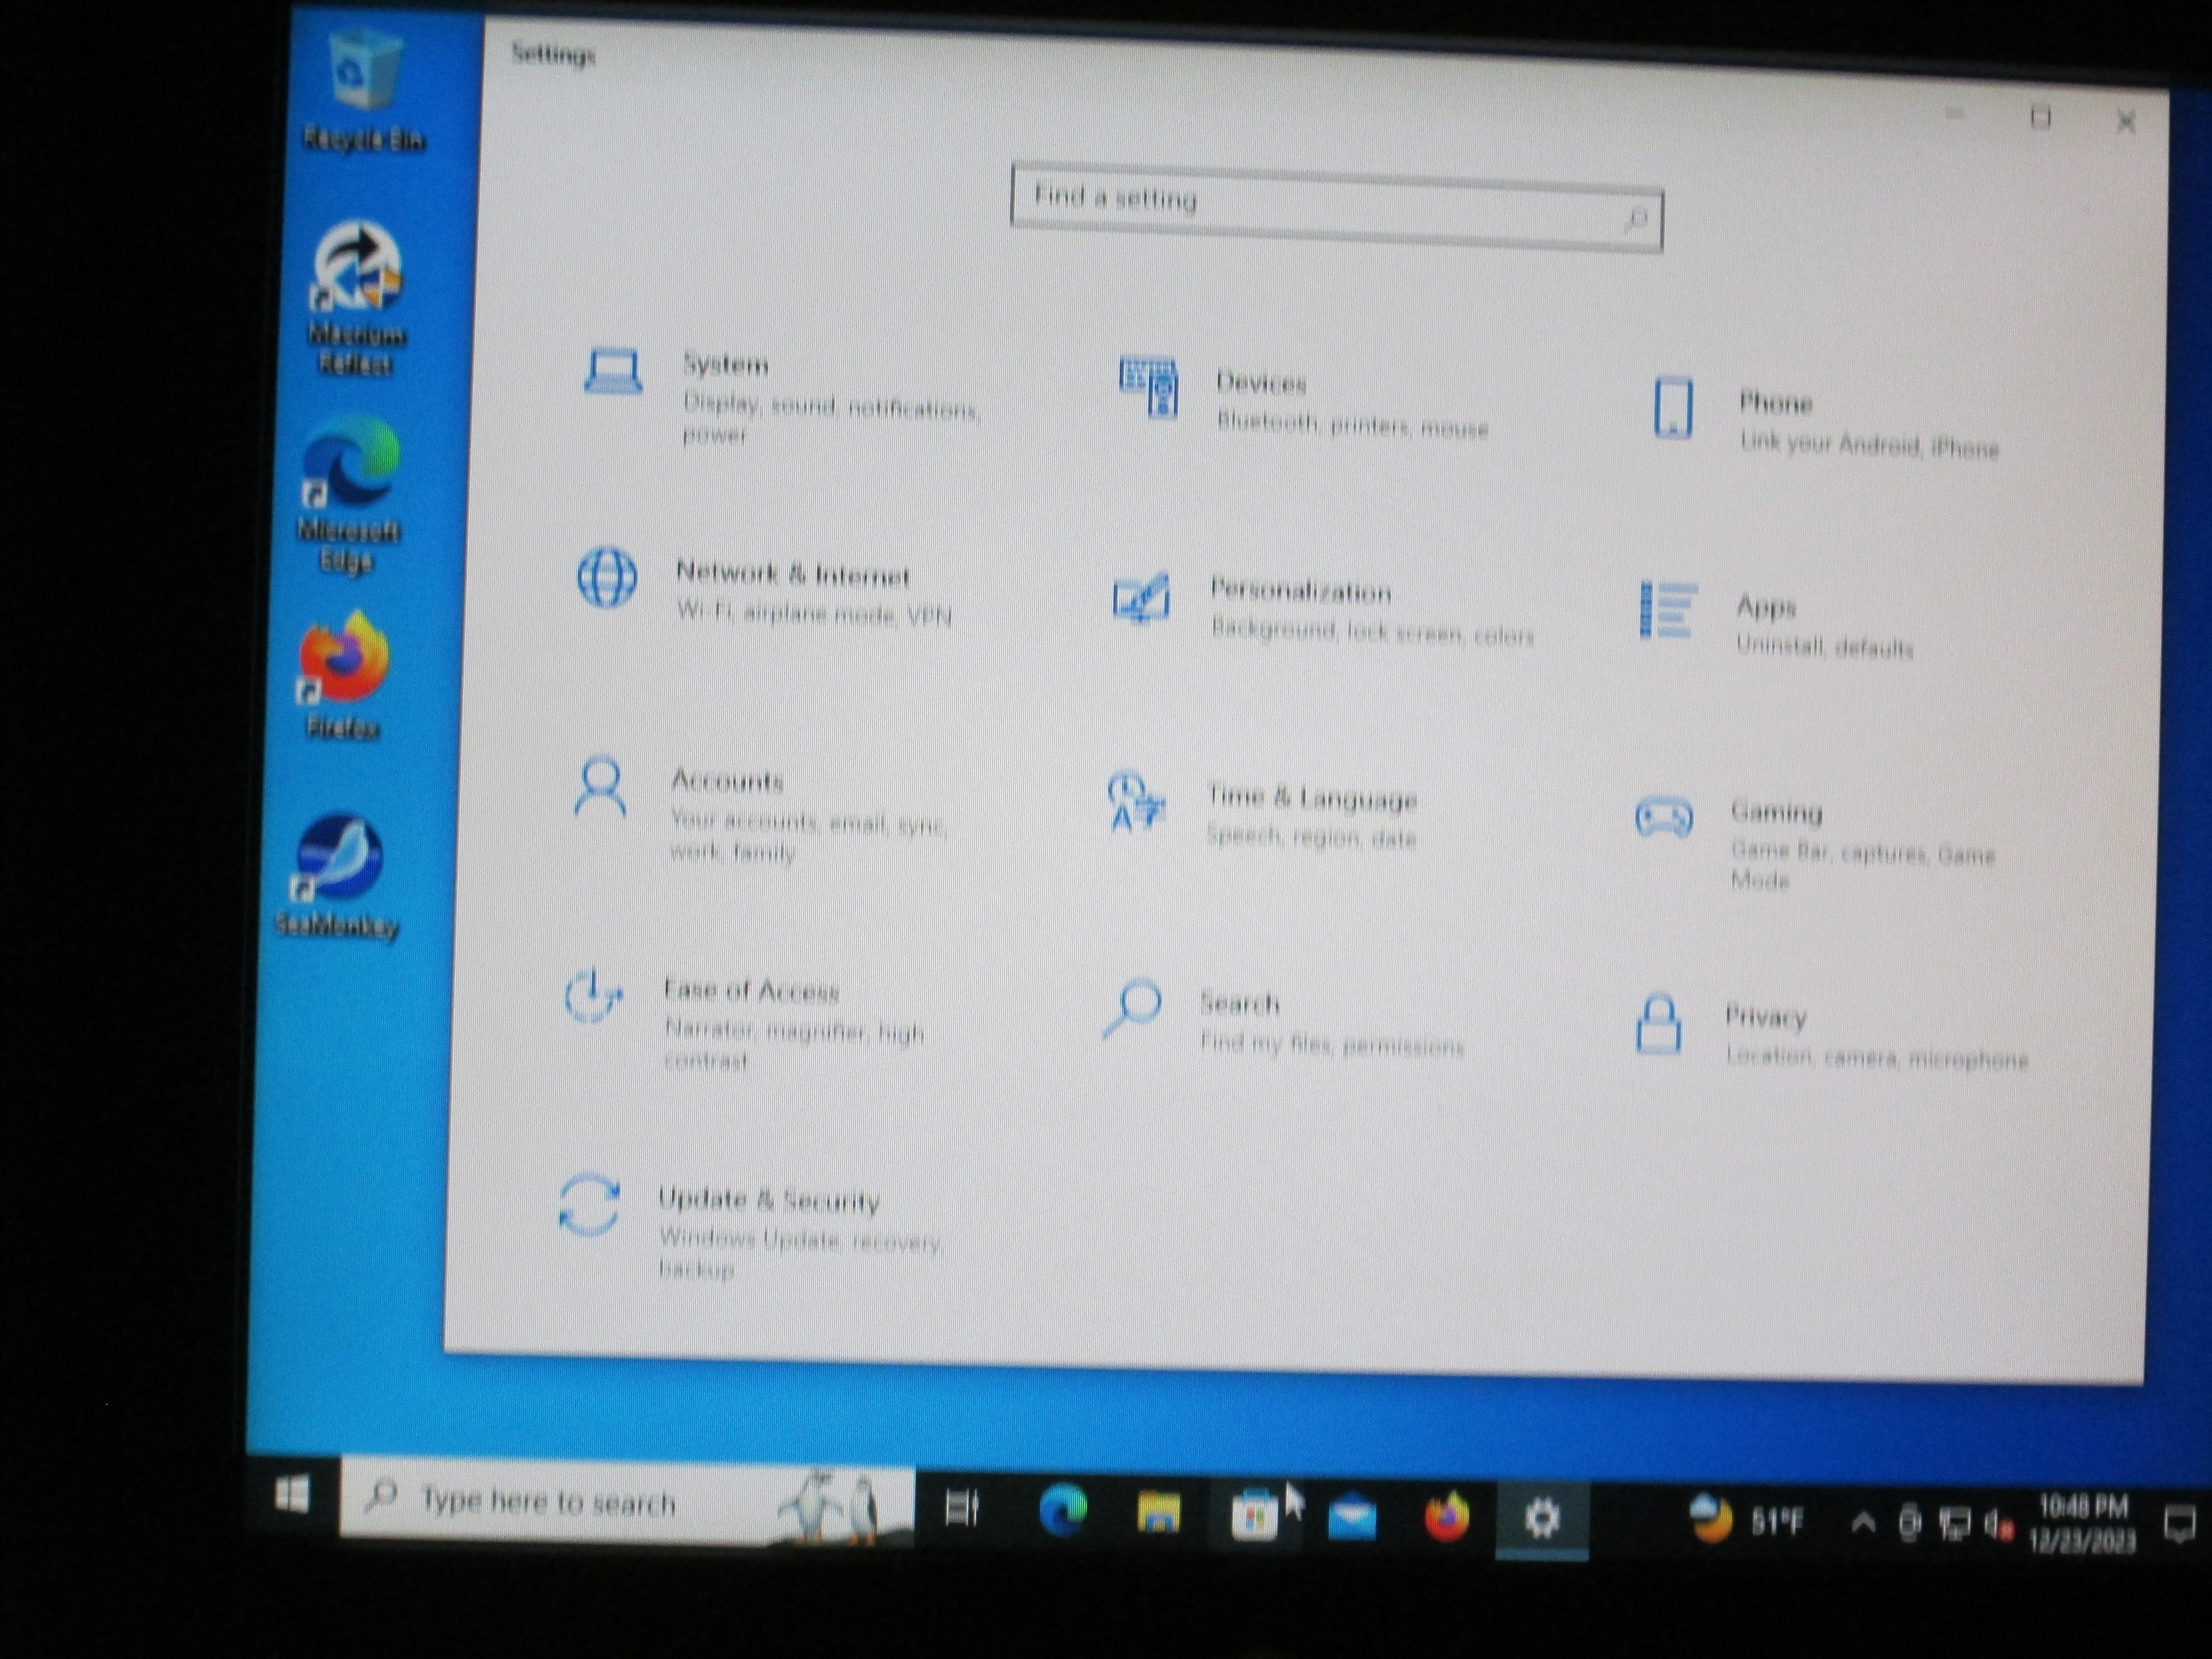Click the Type here to search box
Viewport: 2212px width, 1659px height.
626,1502
